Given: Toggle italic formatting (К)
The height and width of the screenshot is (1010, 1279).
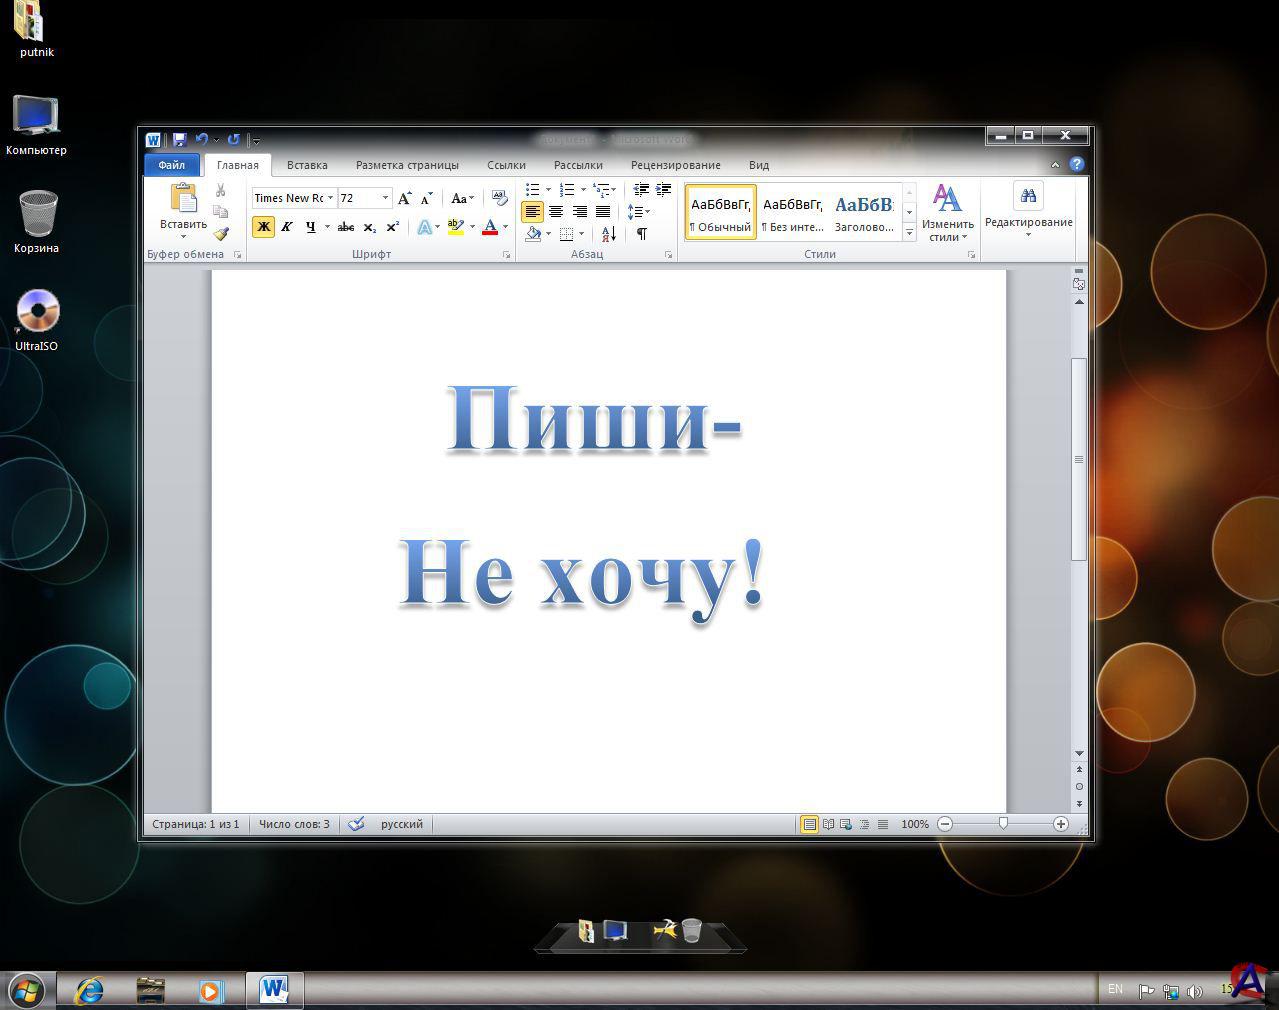Looking at the screenshot, I should click(286, 227).
